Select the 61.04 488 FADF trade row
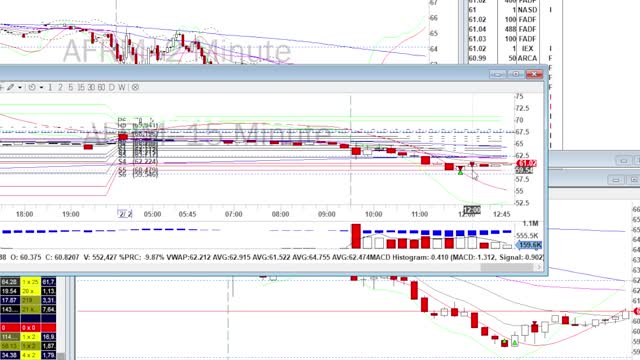 pyautogui.click(x=515, y=29)
